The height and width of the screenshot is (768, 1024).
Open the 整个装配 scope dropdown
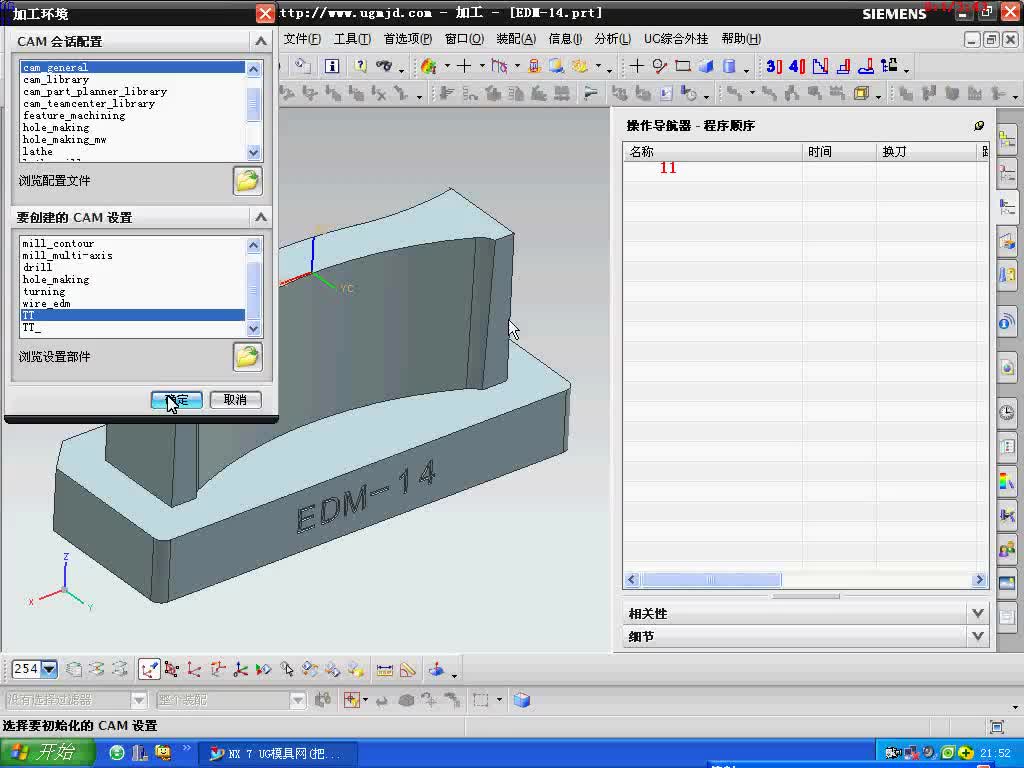pyautogui.click(x=298, y=700)
